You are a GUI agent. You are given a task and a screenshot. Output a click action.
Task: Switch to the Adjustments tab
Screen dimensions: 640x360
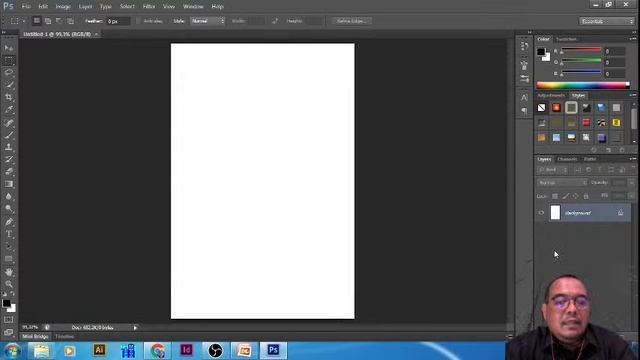coord(551,95)
